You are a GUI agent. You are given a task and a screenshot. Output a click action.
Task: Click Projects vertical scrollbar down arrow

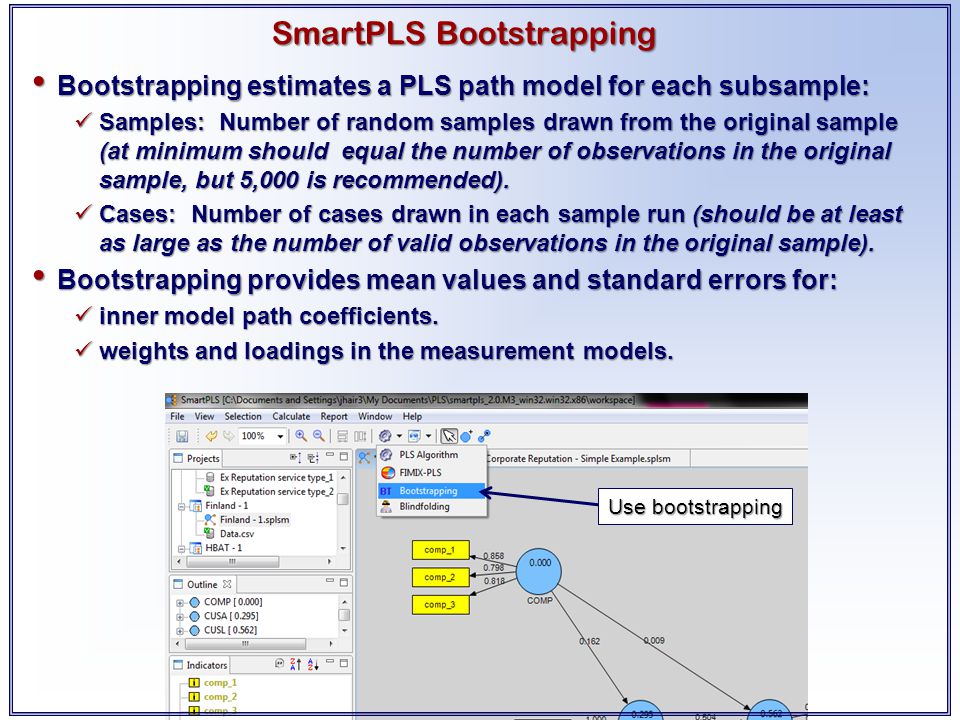(x=343, y=548)
